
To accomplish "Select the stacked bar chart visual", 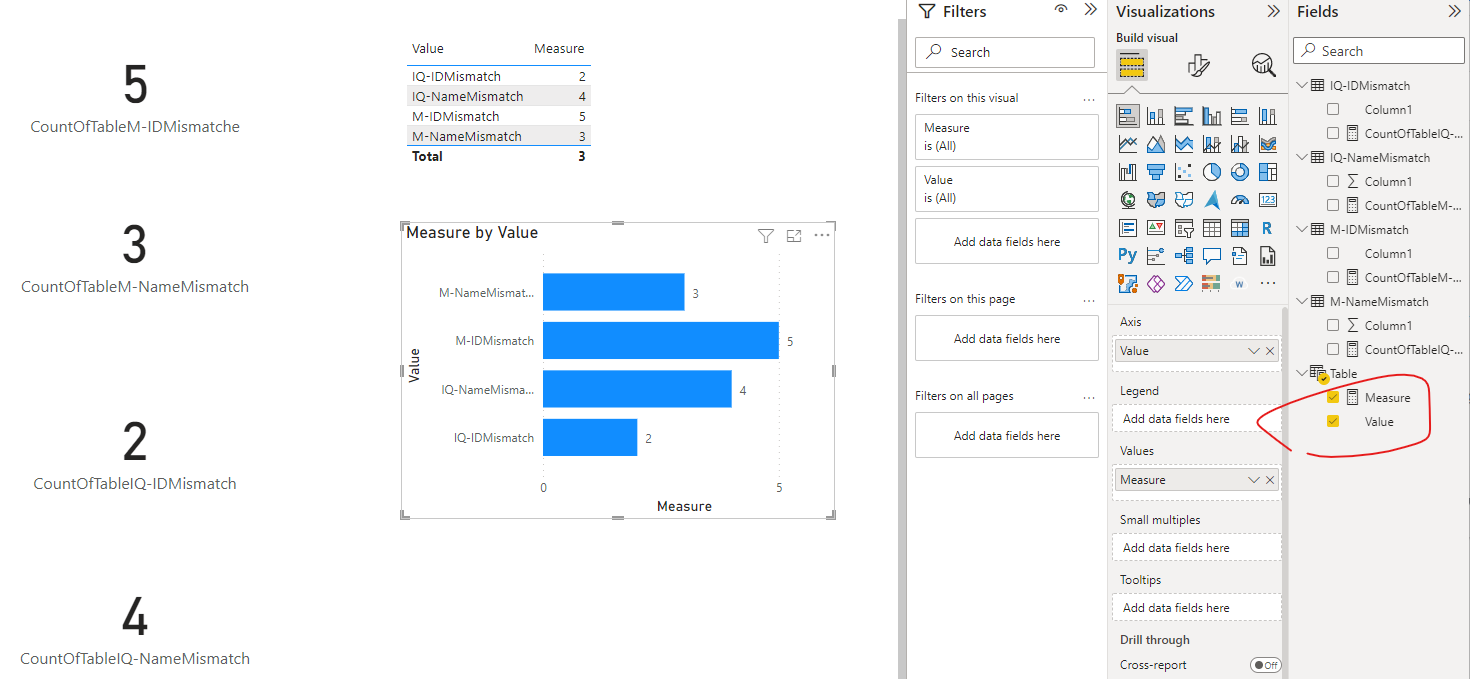I will [x=1128, y=116].
